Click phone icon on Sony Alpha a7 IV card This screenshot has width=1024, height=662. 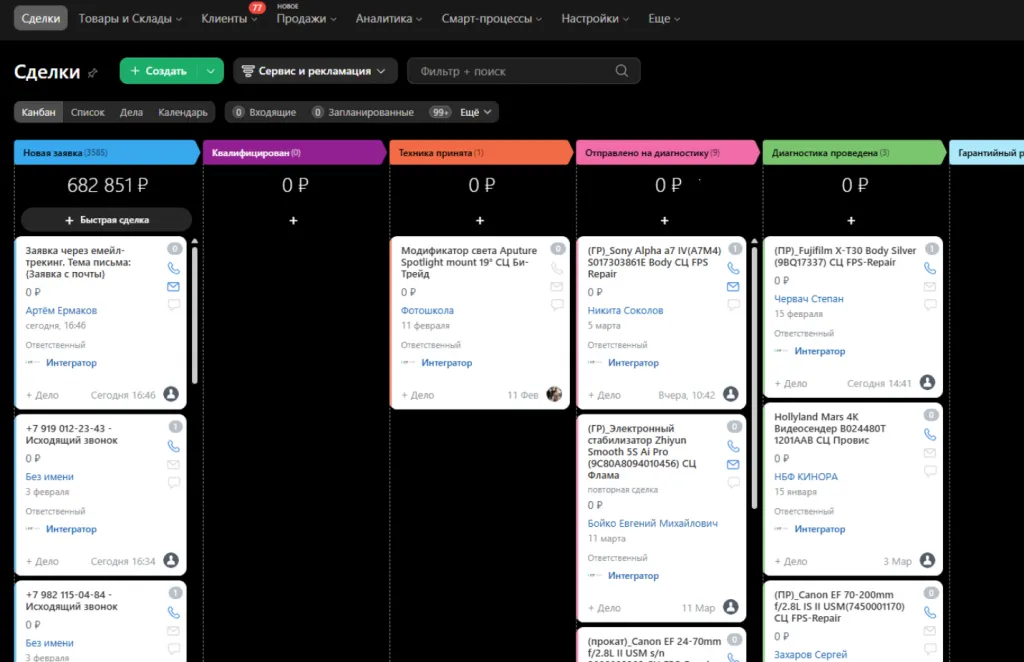coord(733,268)
